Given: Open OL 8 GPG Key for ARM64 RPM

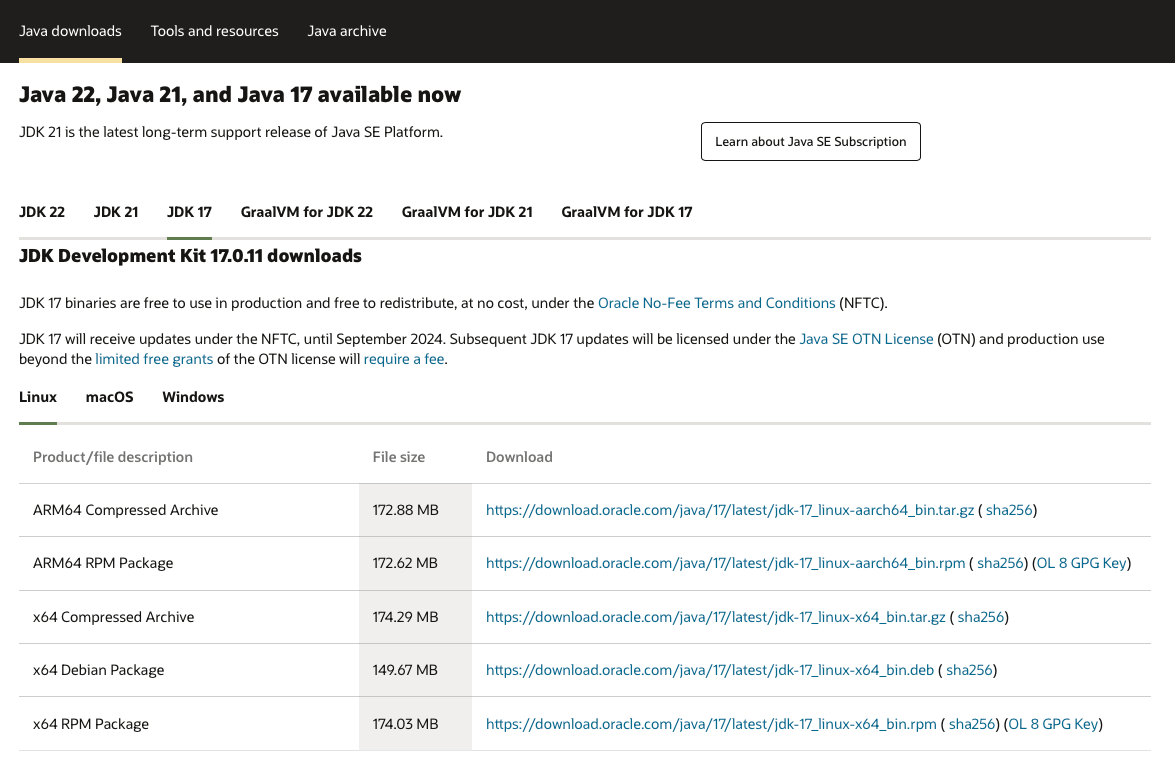Looking at the screenshot, I should 1081,563.
